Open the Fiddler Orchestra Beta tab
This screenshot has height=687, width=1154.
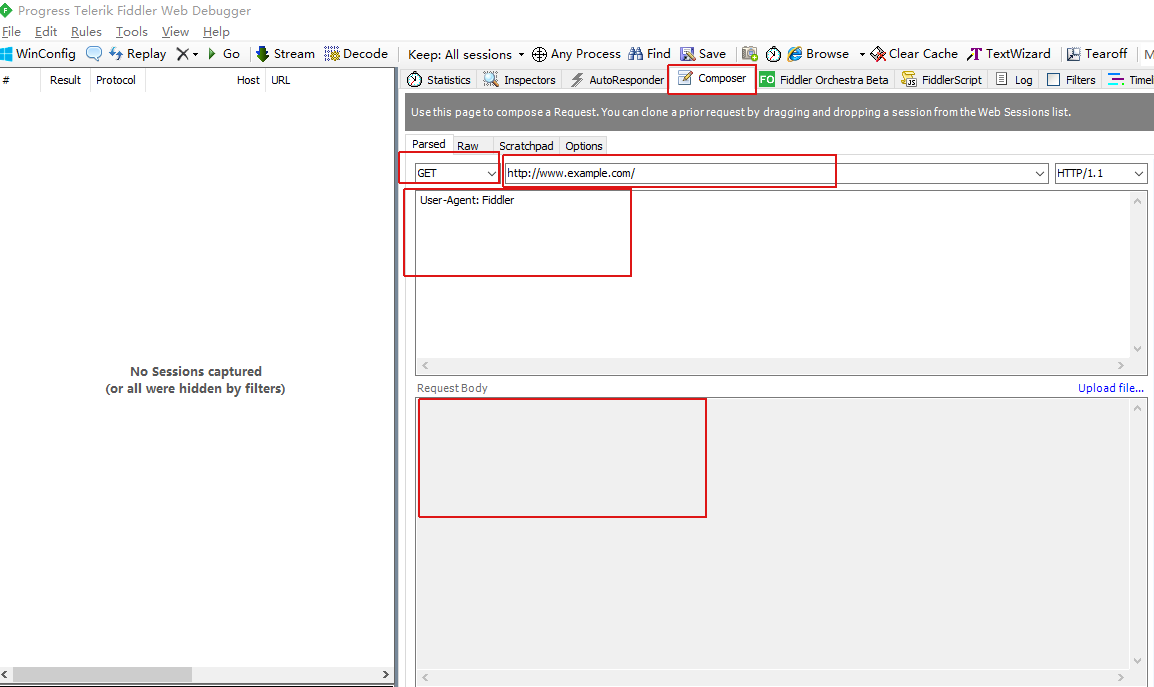tap(824, 80)
